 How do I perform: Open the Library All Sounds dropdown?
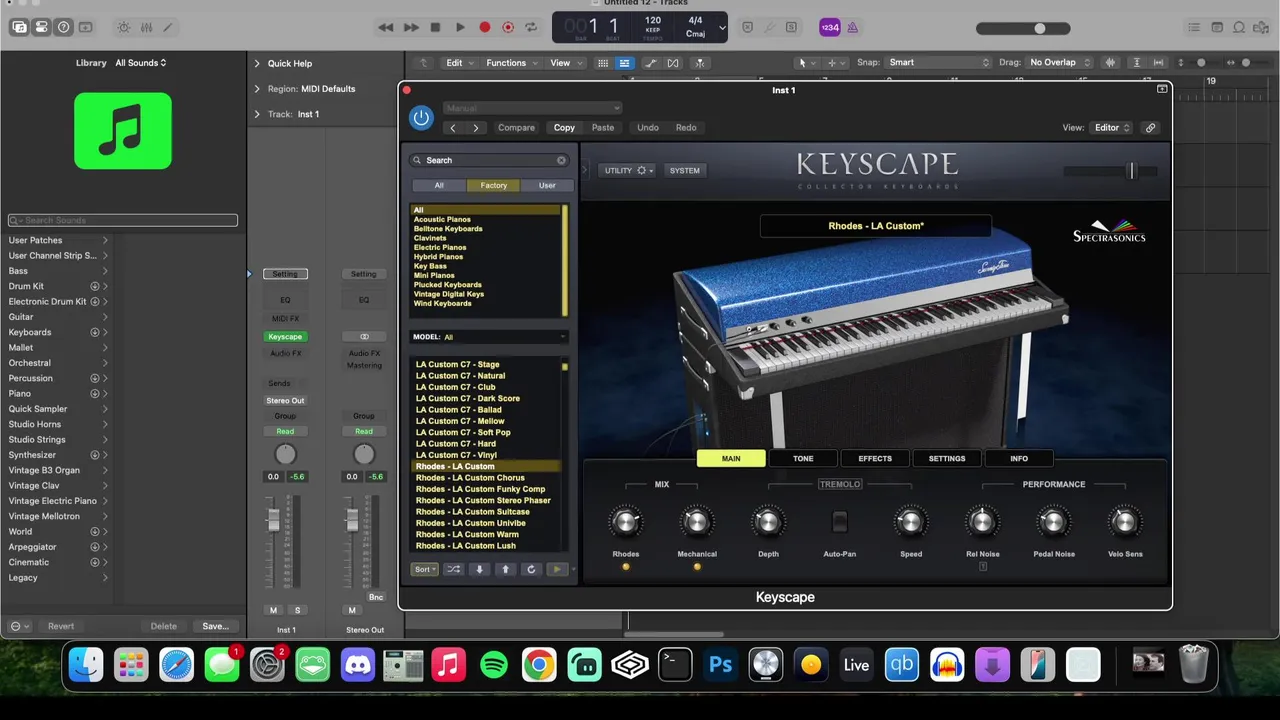(x=141, y=63)
